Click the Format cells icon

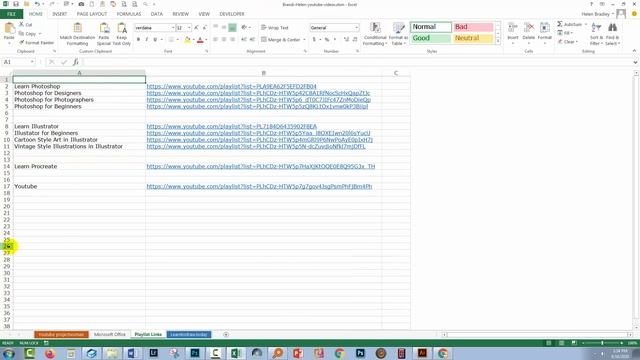point(544,28)
